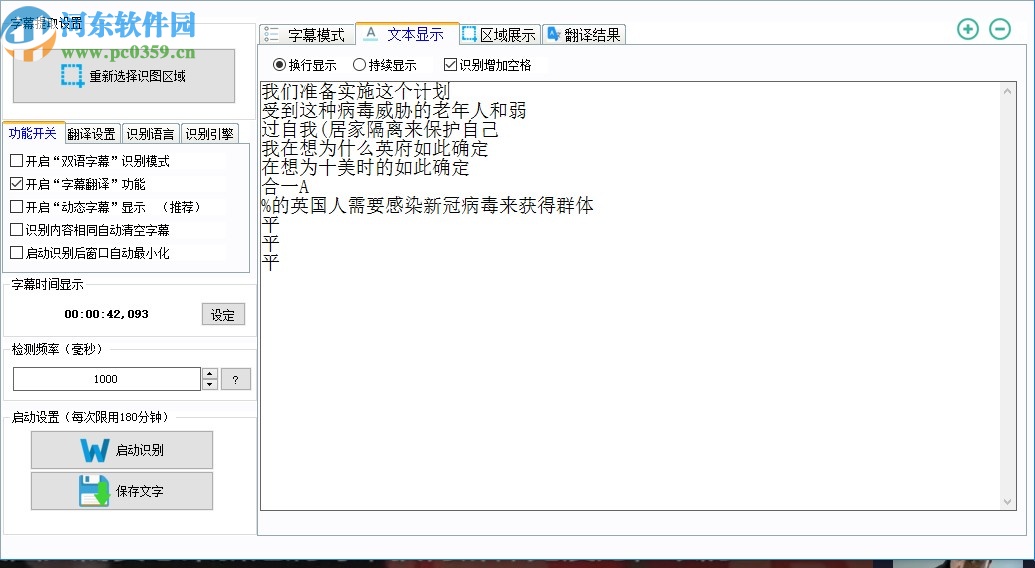This screenshot has width=1035, height=568.
Task: Click the floppy disk save icon
Action: coord(94,491)
